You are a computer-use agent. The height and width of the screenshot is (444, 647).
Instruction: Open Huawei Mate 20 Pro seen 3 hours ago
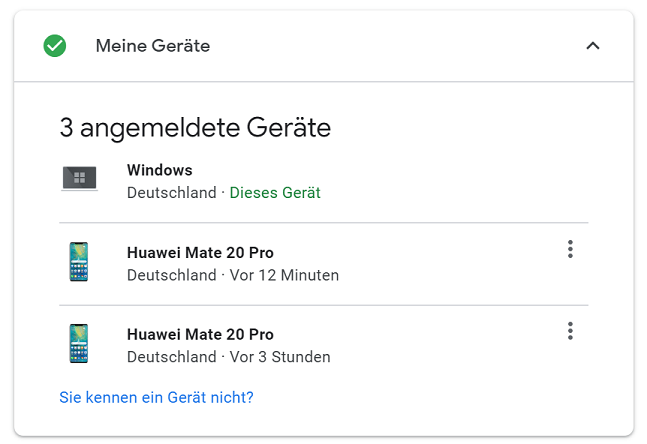click(200, 334)
